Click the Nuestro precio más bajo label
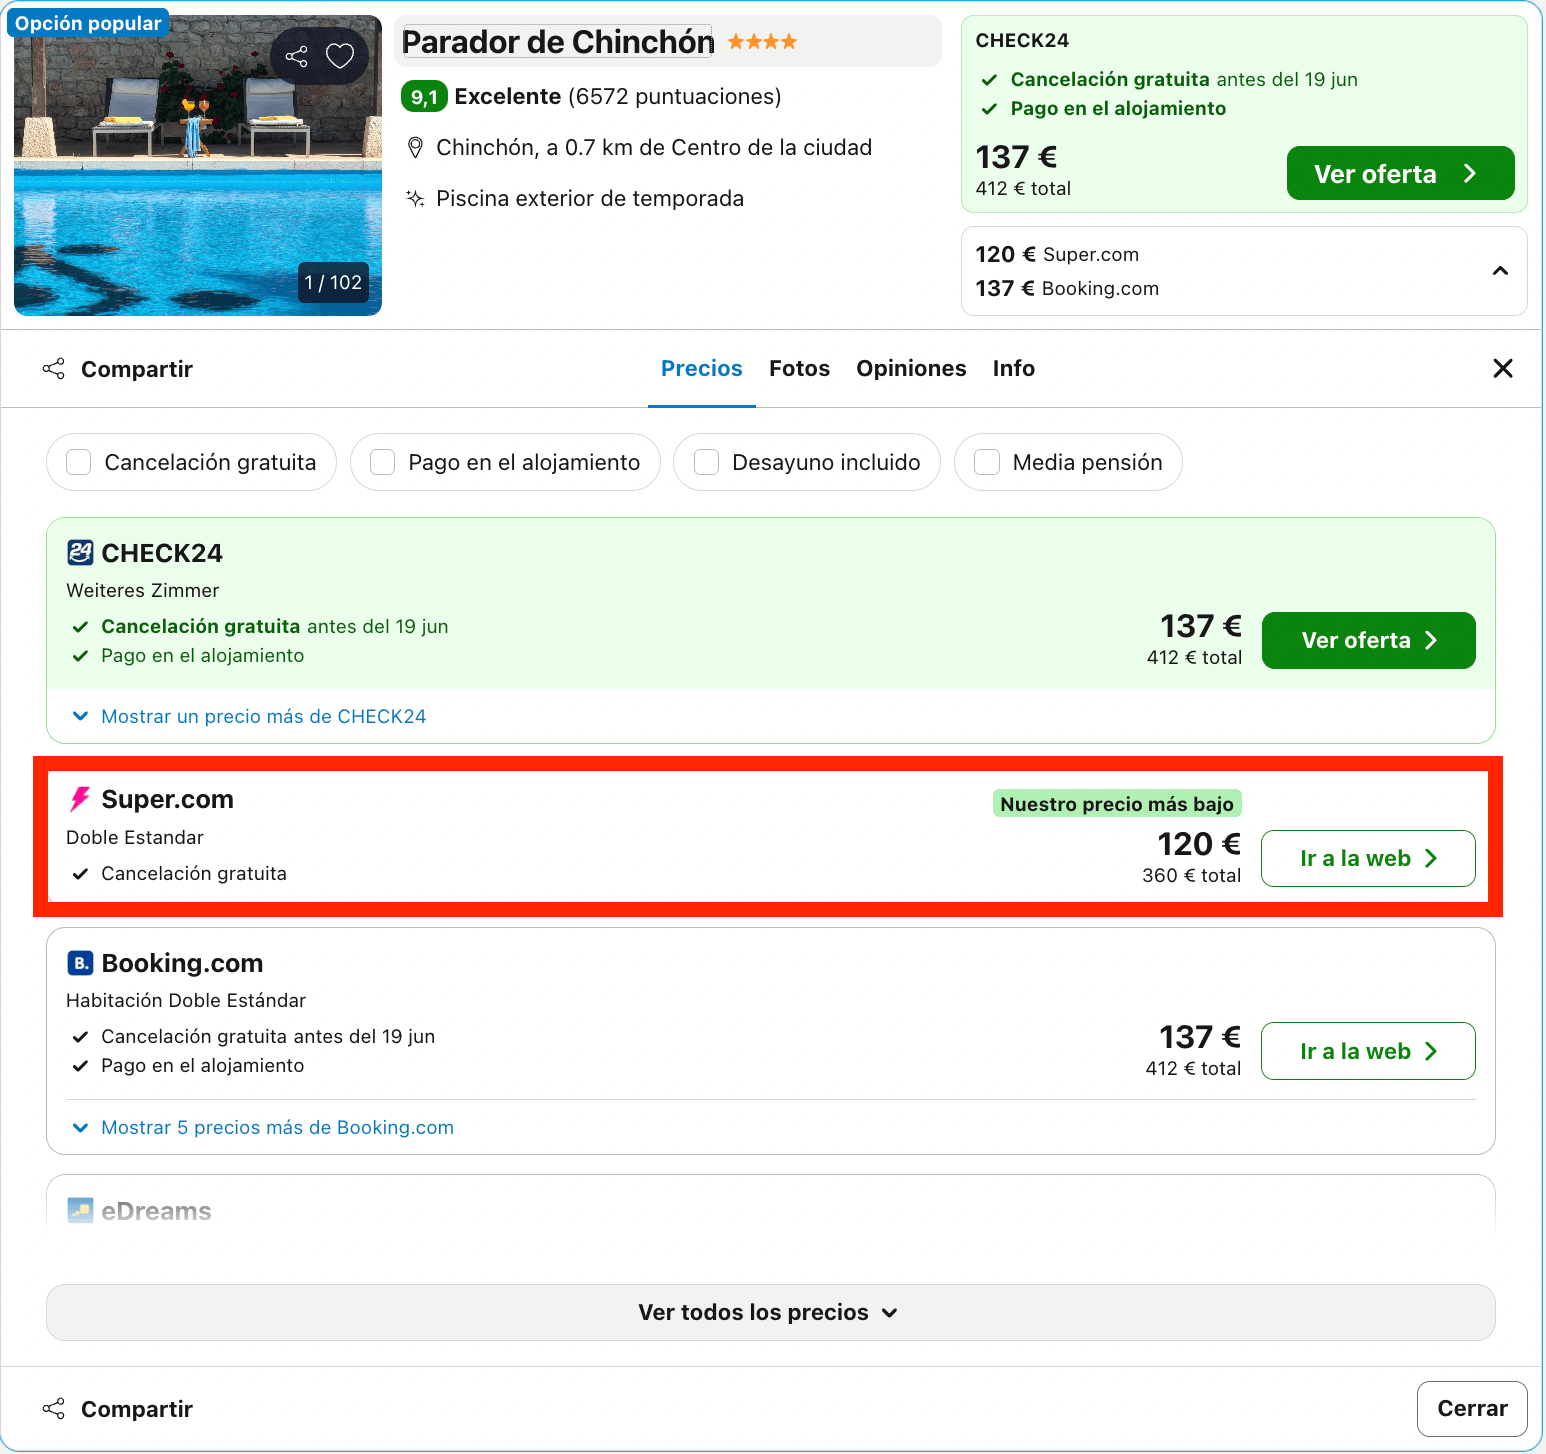Image resolution: width=1546 pixels, height=1454 pixels. (1117, 804)
